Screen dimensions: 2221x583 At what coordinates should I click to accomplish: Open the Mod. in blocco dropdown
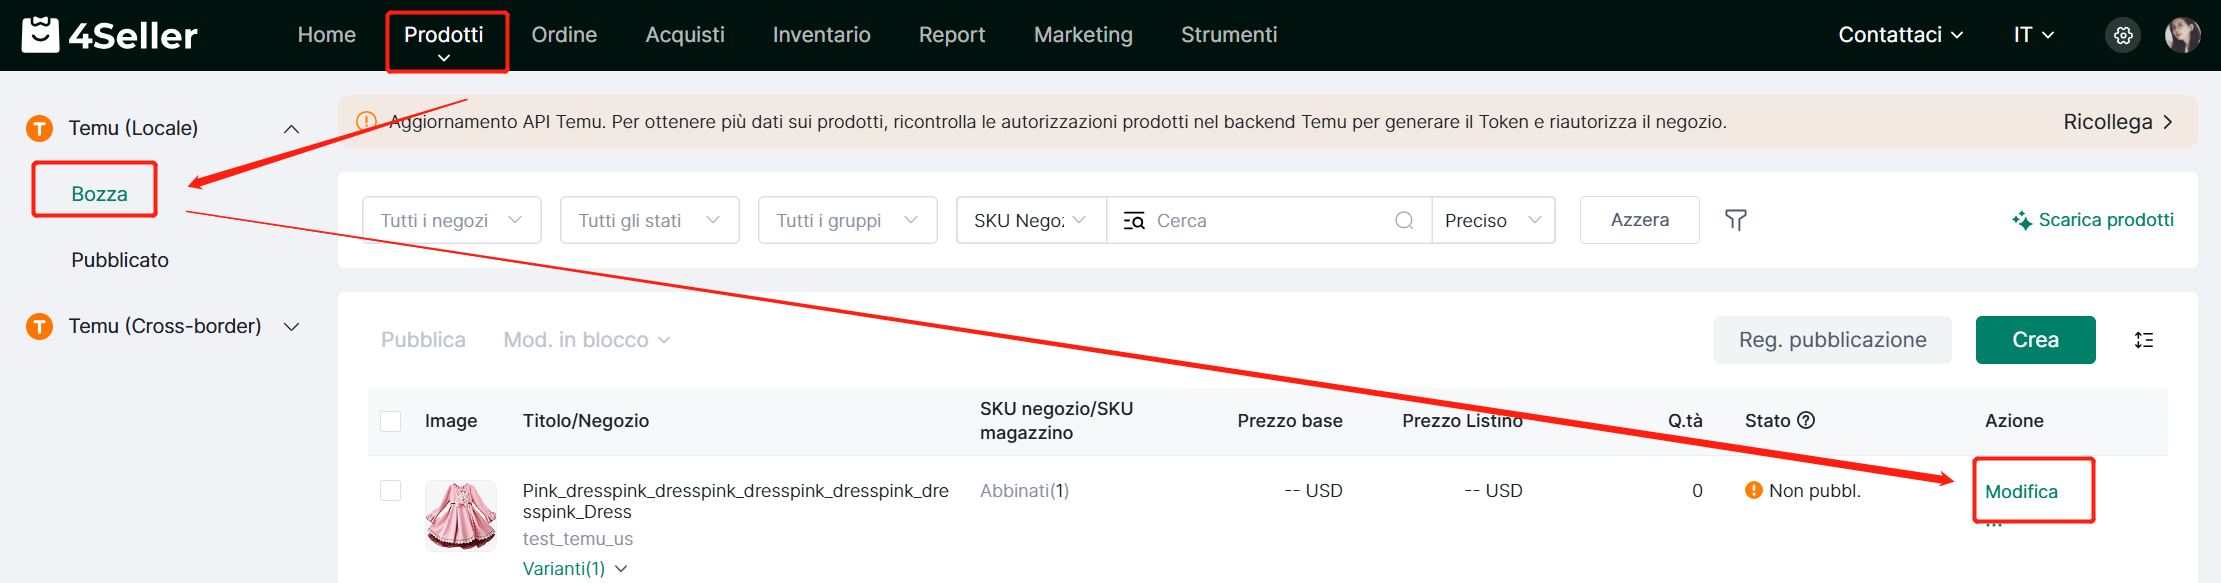587,340
